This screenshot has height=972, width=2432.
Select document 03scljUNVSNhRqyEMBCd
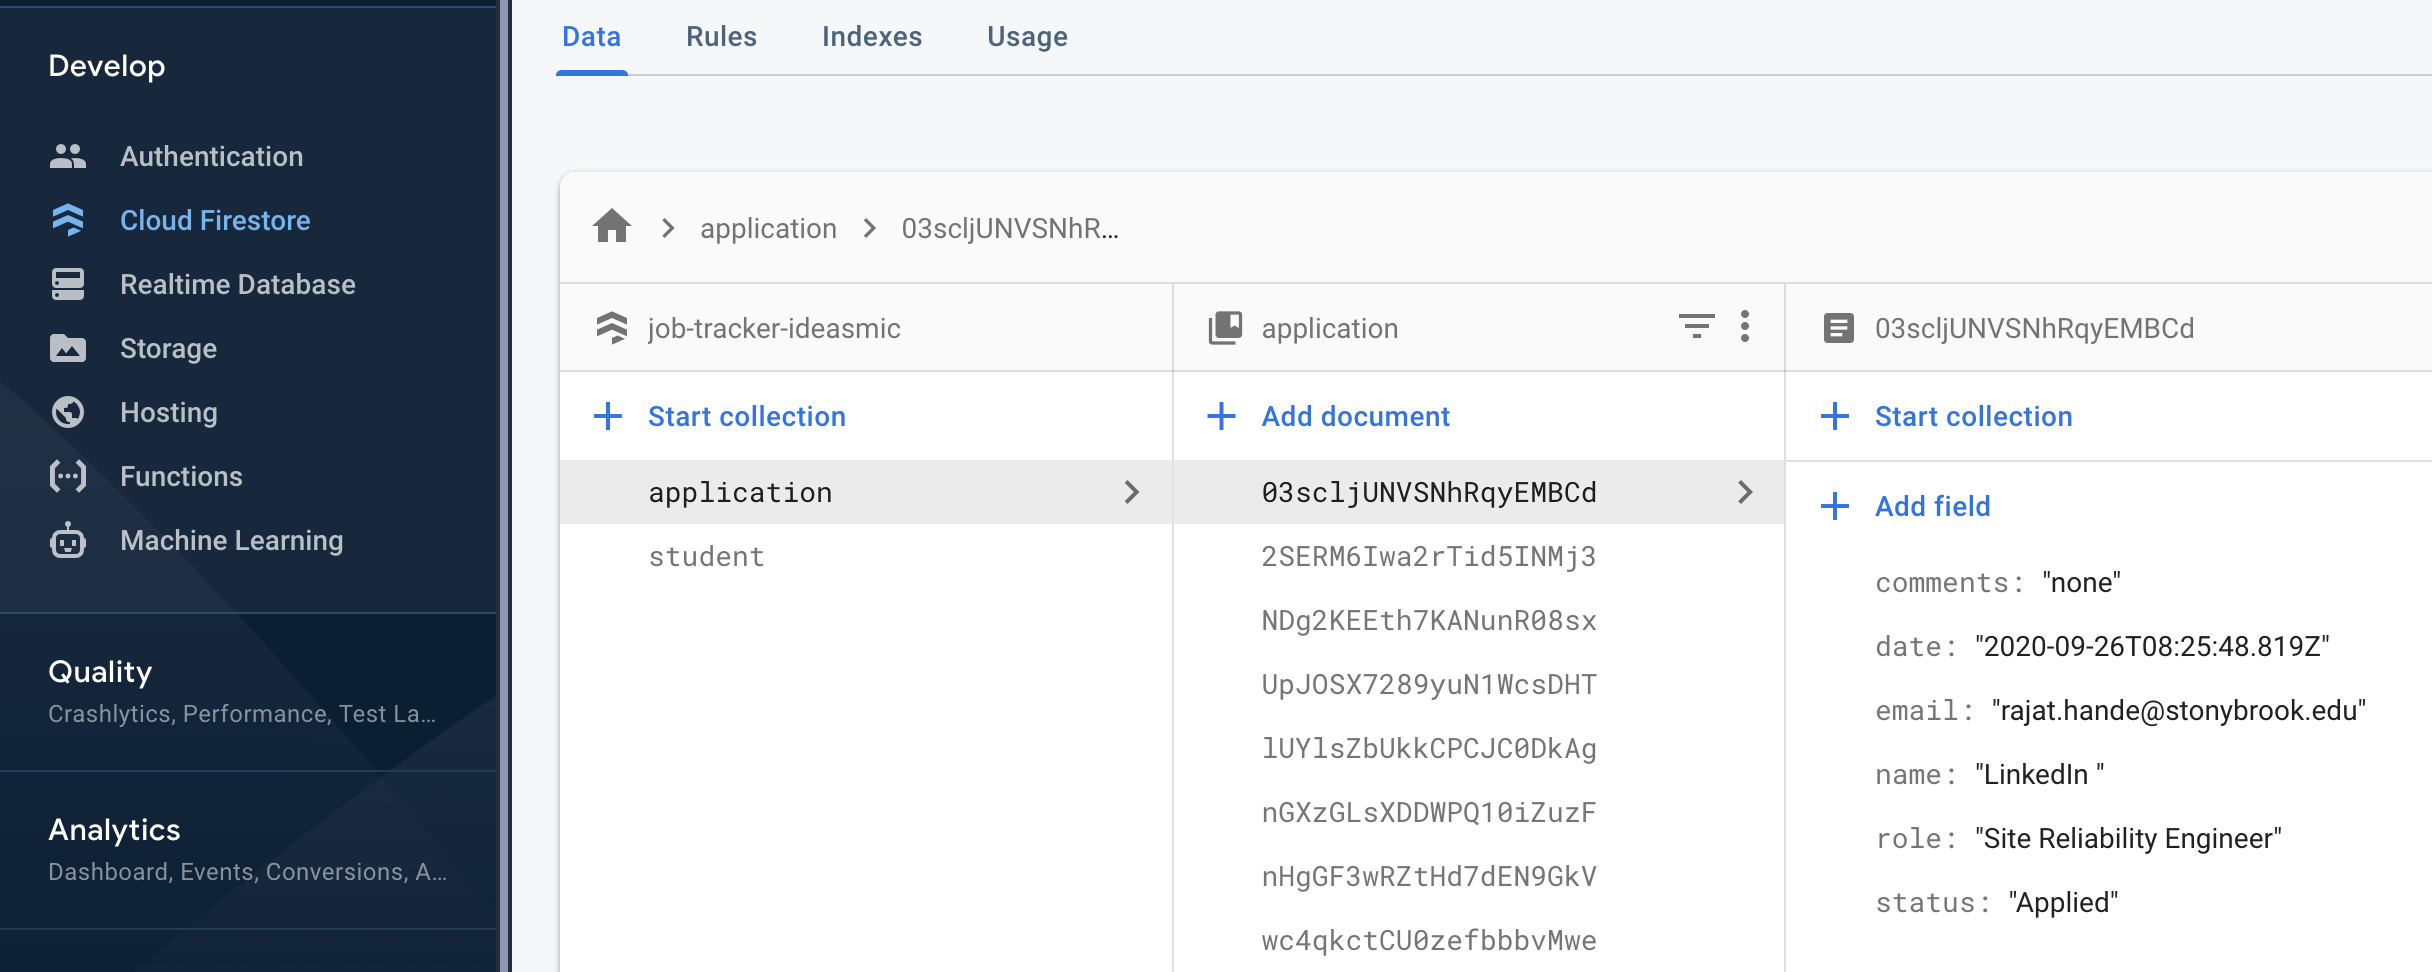pos(1479,492)
